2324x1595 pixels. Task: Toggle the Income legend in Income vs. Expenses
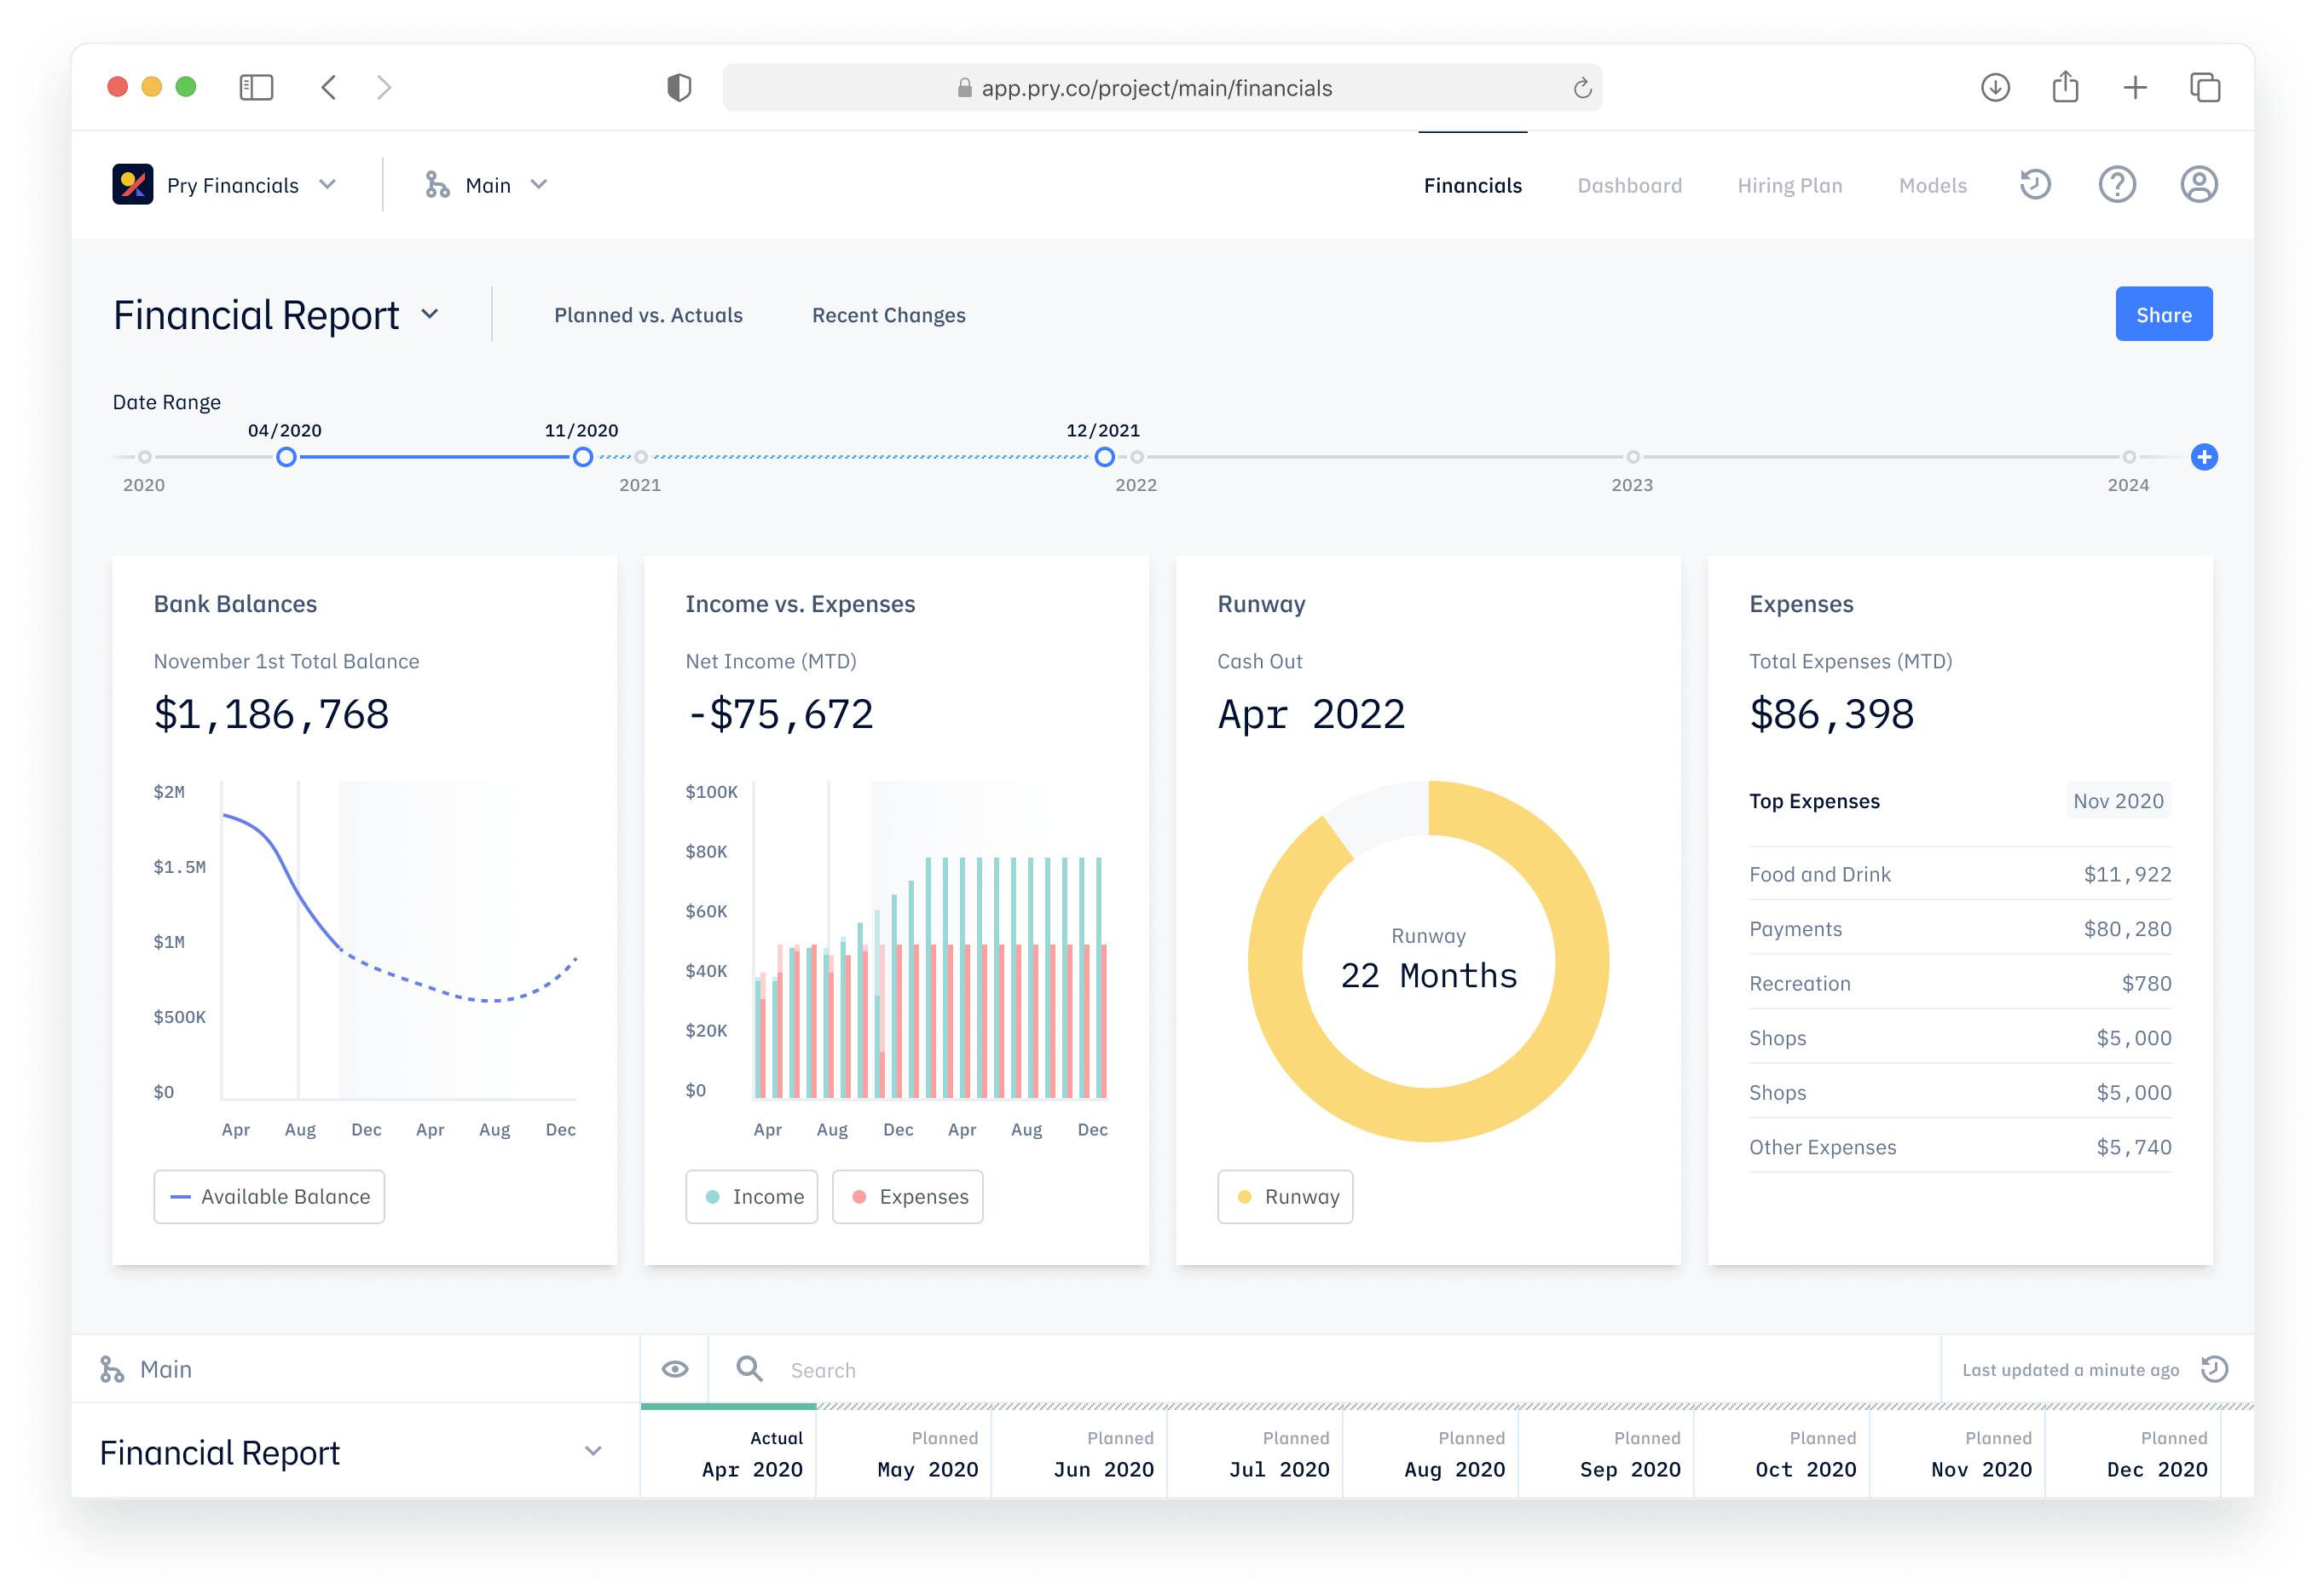[751, 1196]
